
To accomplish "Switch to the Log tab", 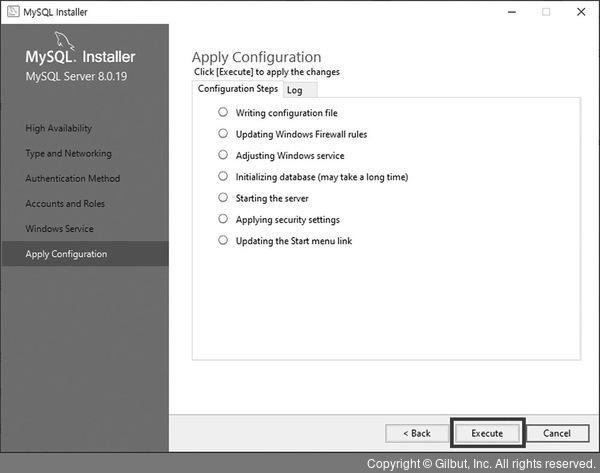I will 300,90.
